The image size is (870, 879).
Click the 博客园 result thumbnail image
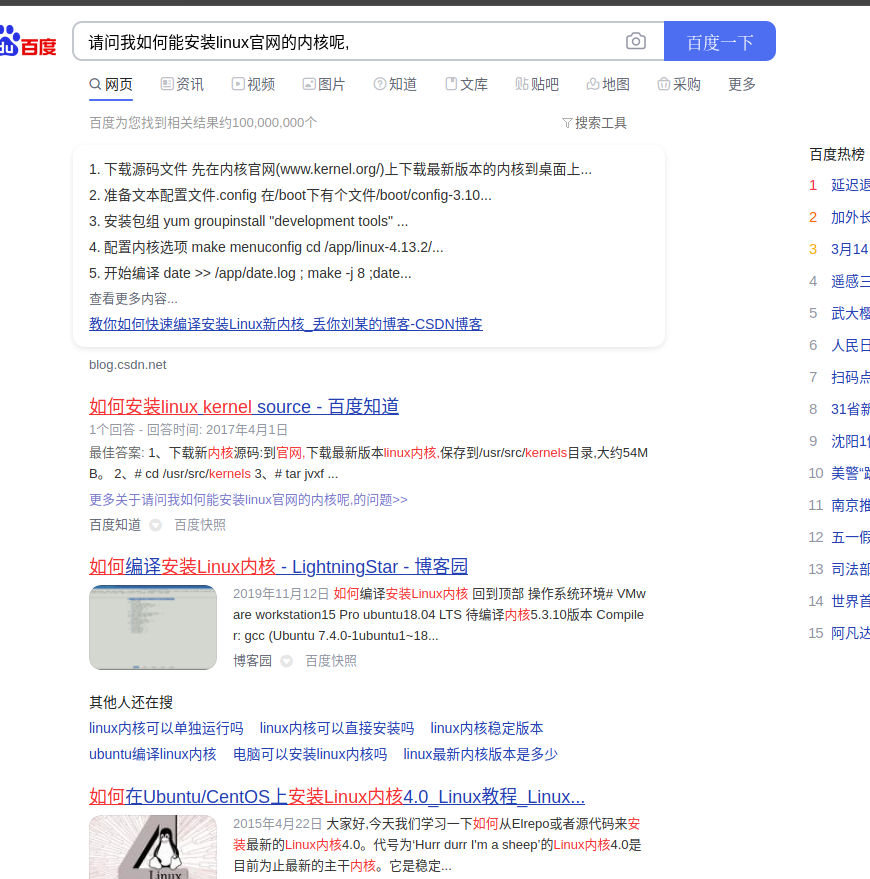pos(153,627)
